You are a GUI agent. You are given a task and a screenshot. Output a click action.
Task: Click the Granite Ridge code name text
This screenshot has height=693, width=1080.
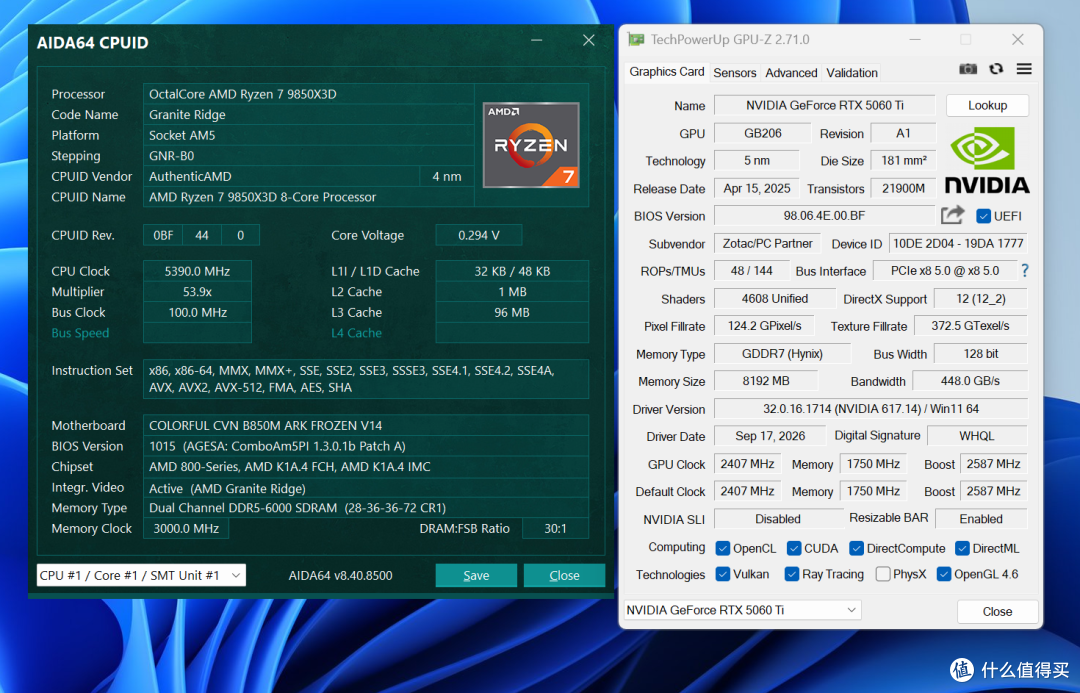187,114
